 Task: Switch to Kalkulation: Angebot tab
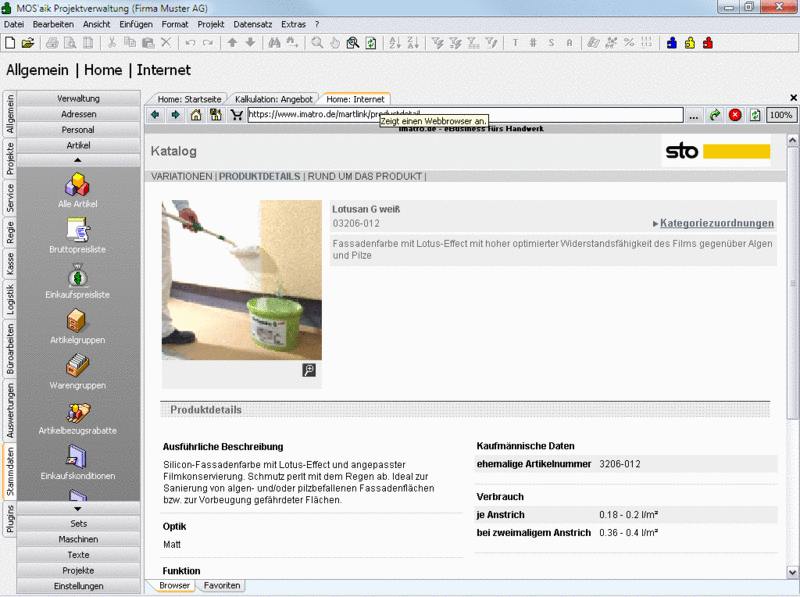tap(274, 99)
